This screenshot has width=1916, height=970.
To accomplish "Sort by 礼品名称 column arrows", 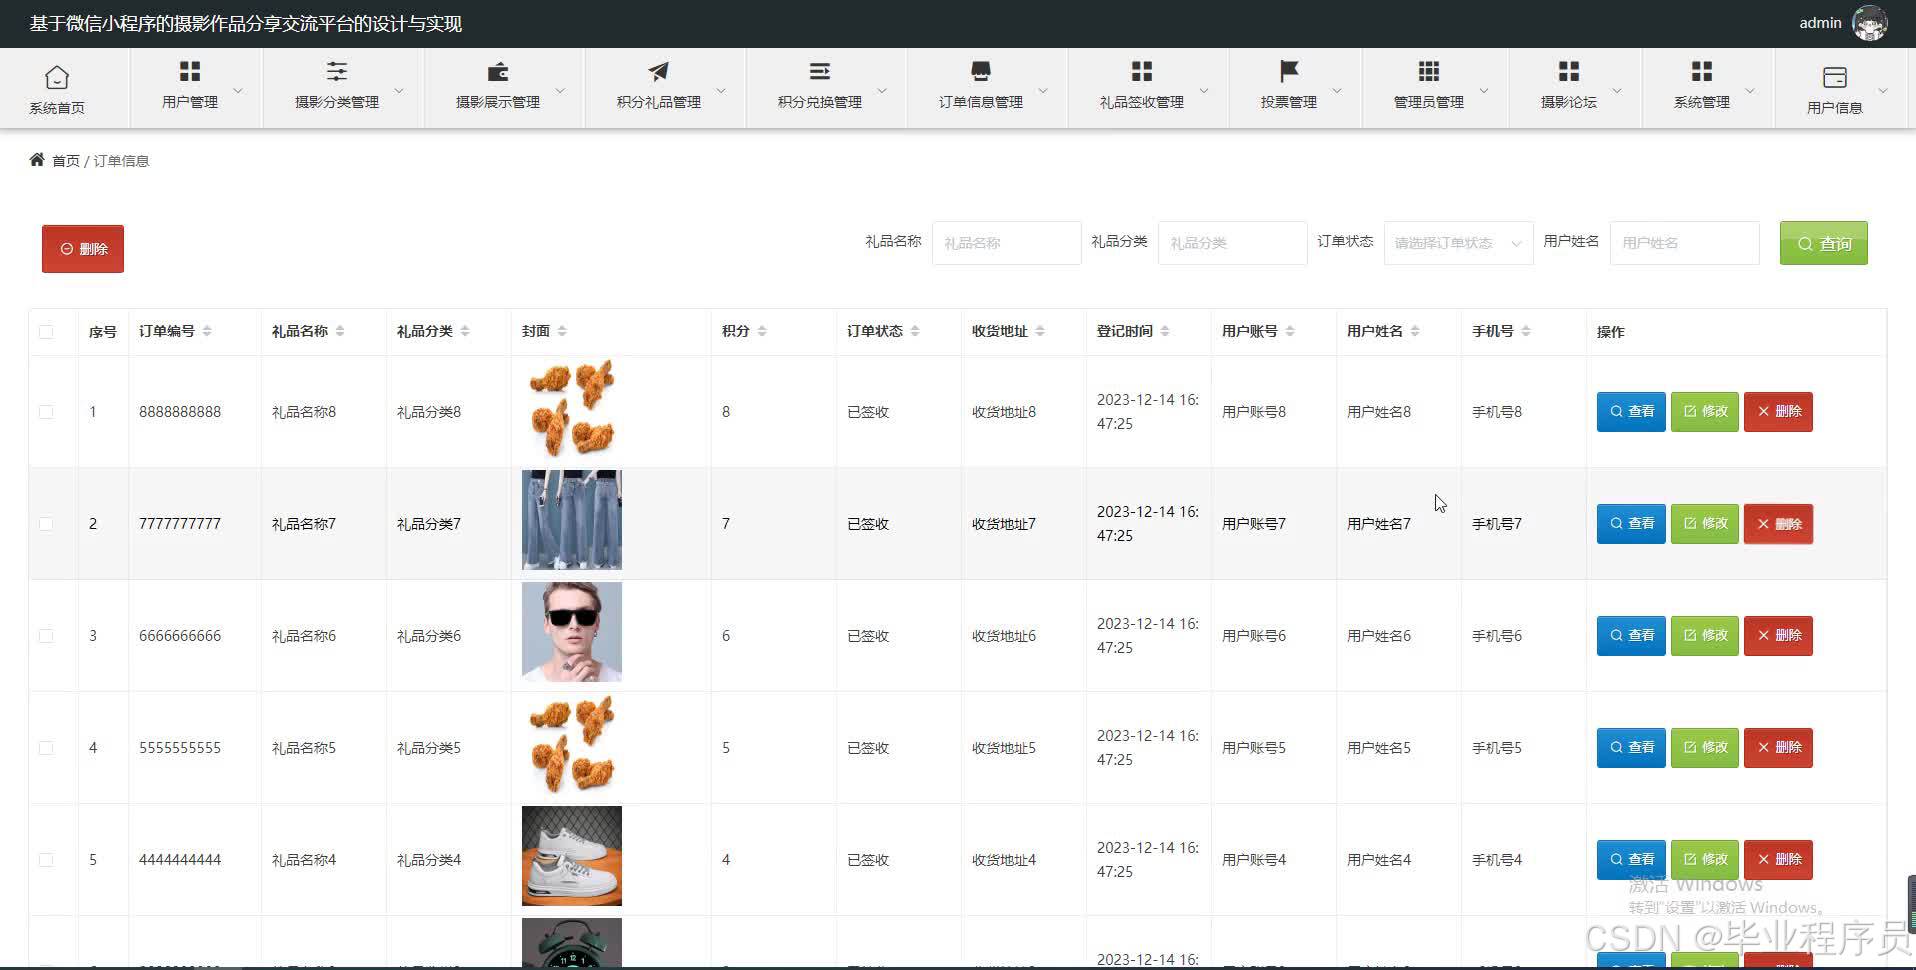I will [340, 331].
